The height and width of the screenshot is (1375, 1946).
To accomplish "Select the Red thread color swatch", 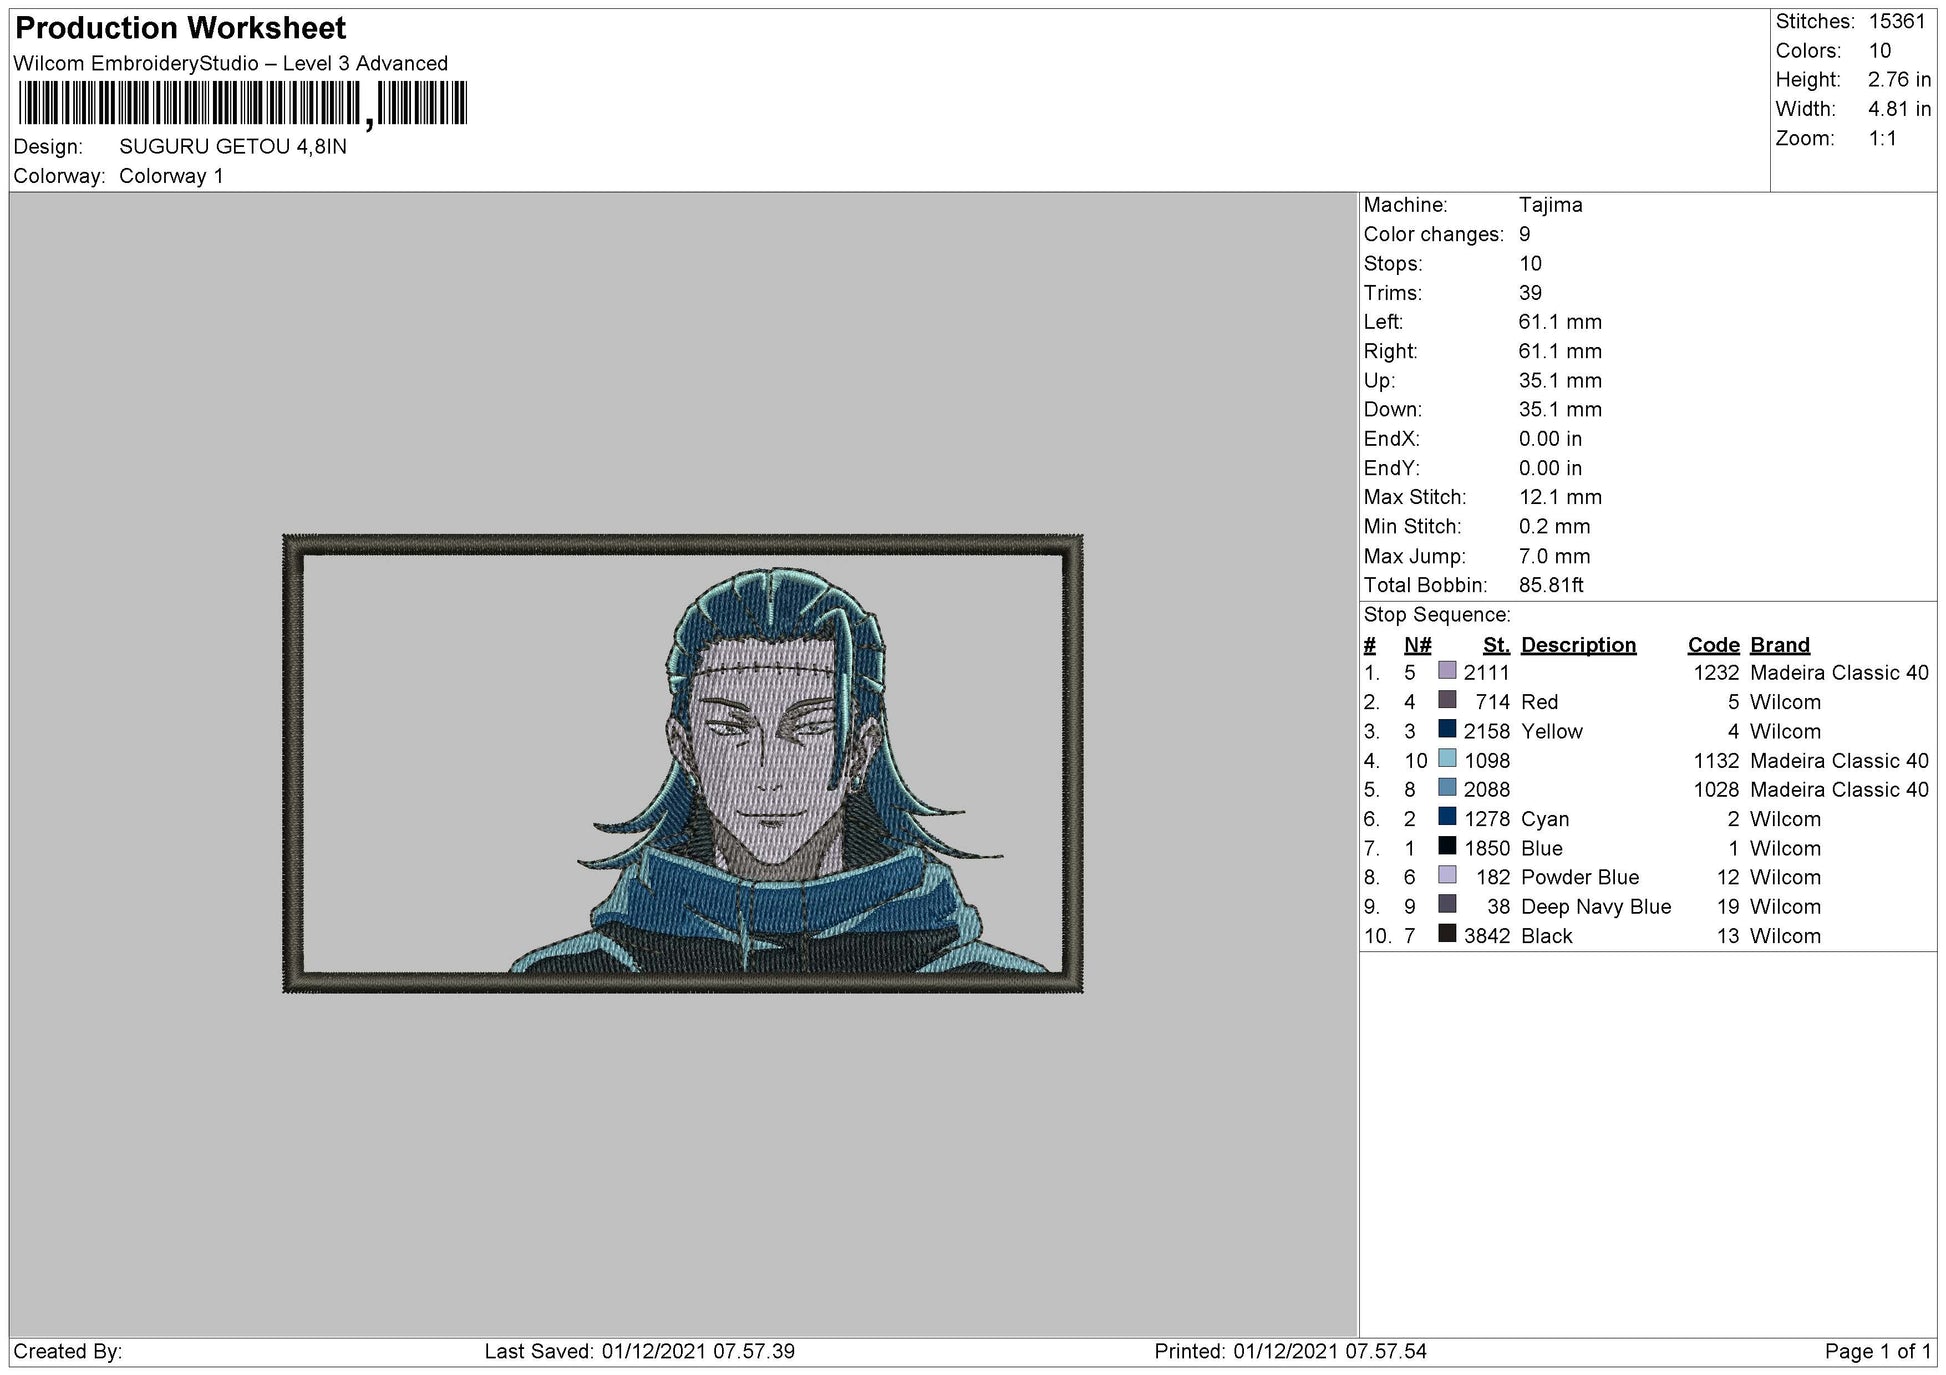I will click(1446, 699).
